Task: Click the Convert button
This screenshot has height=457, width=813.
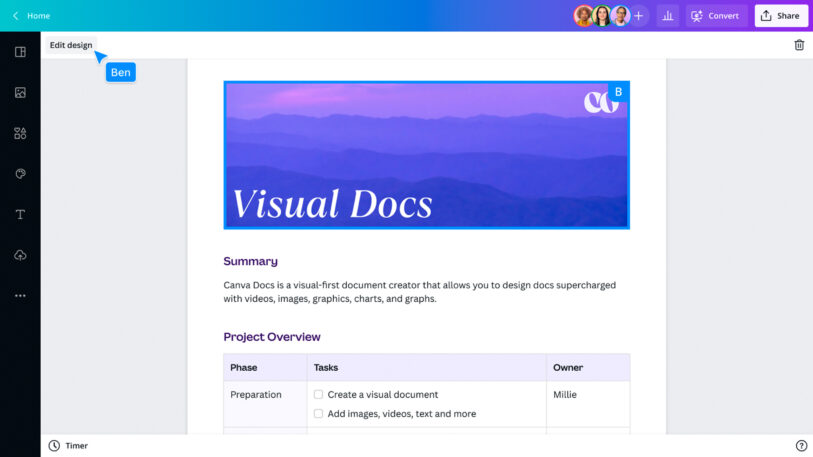Action: (x=715, y=16)
